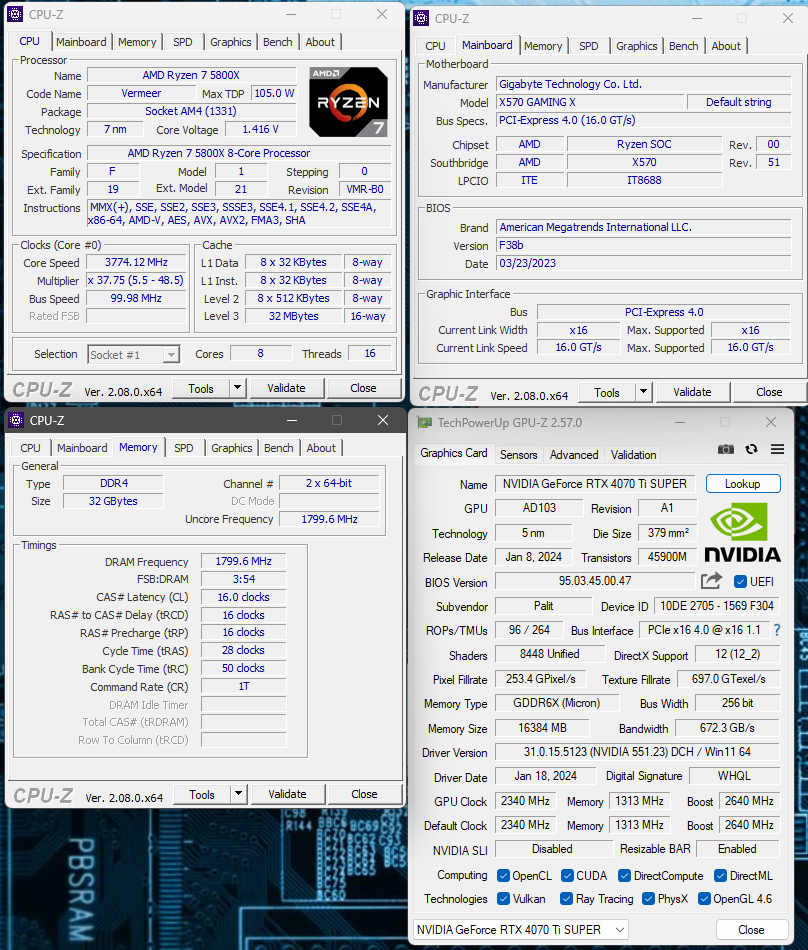The width and height of the screenshot is (808, 950).
Task: Click Tools button in the Memory window
Action: point(202,794)
